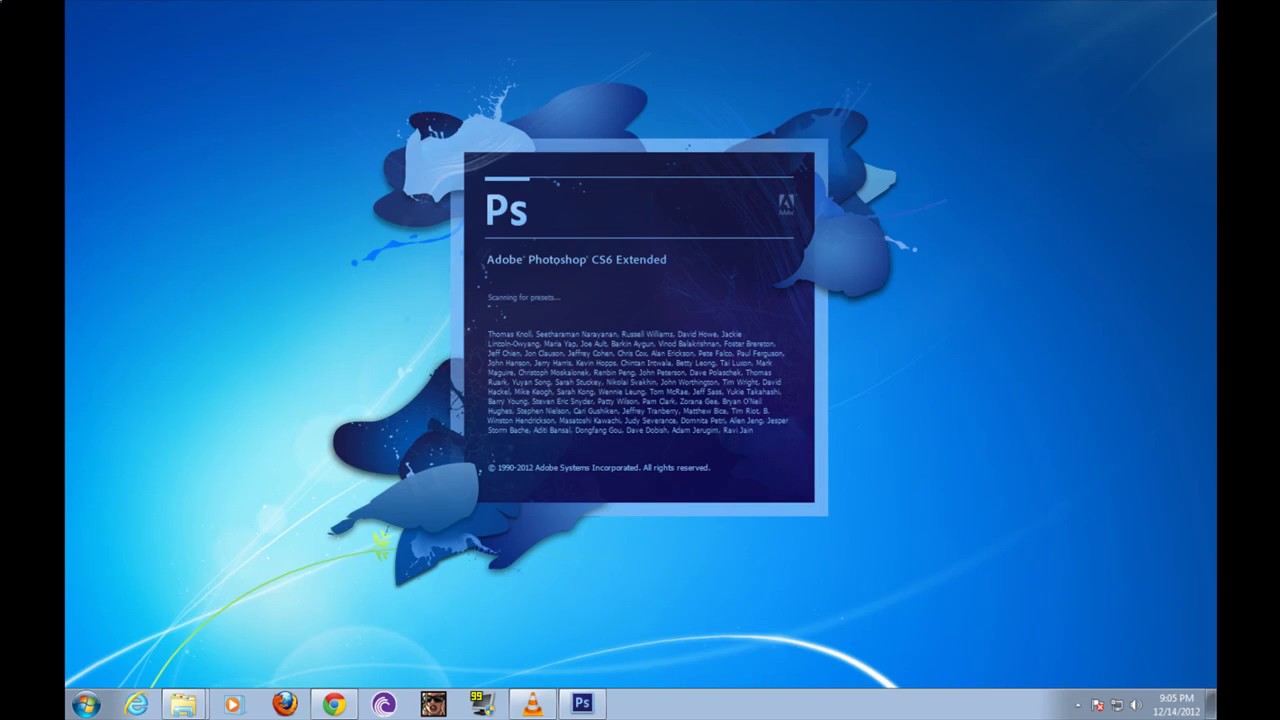Launch Mozilla Firefox from the taskbar
Screen dimensions: 1280x720
(285, 705)
